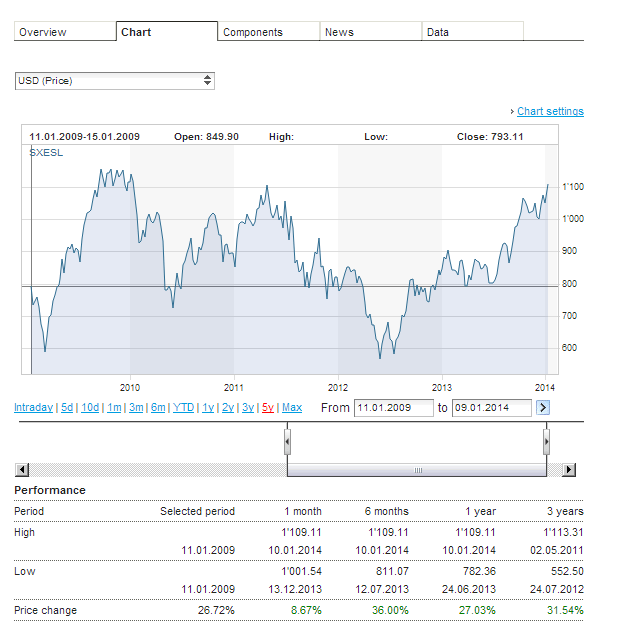Select the YTD time range
Viewport: 621px width, 631px height.
click(184, 408)
